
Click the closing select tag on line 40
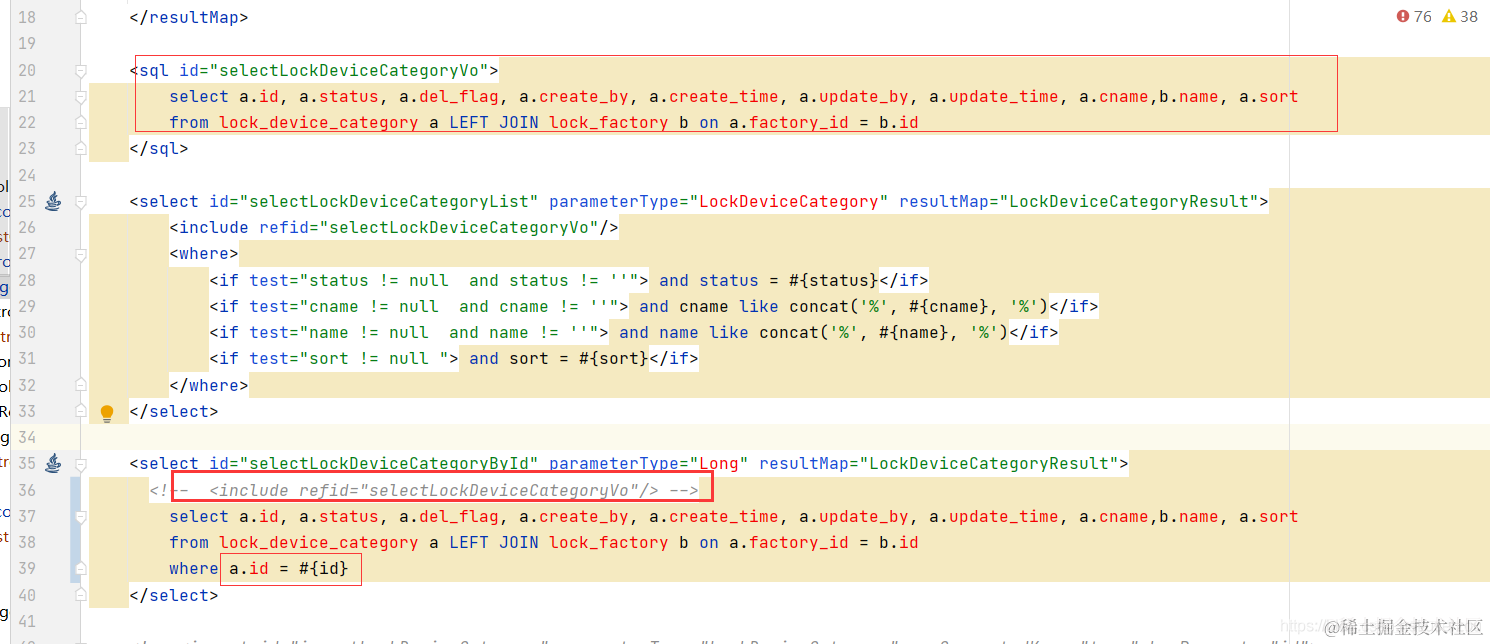[174, 595]
